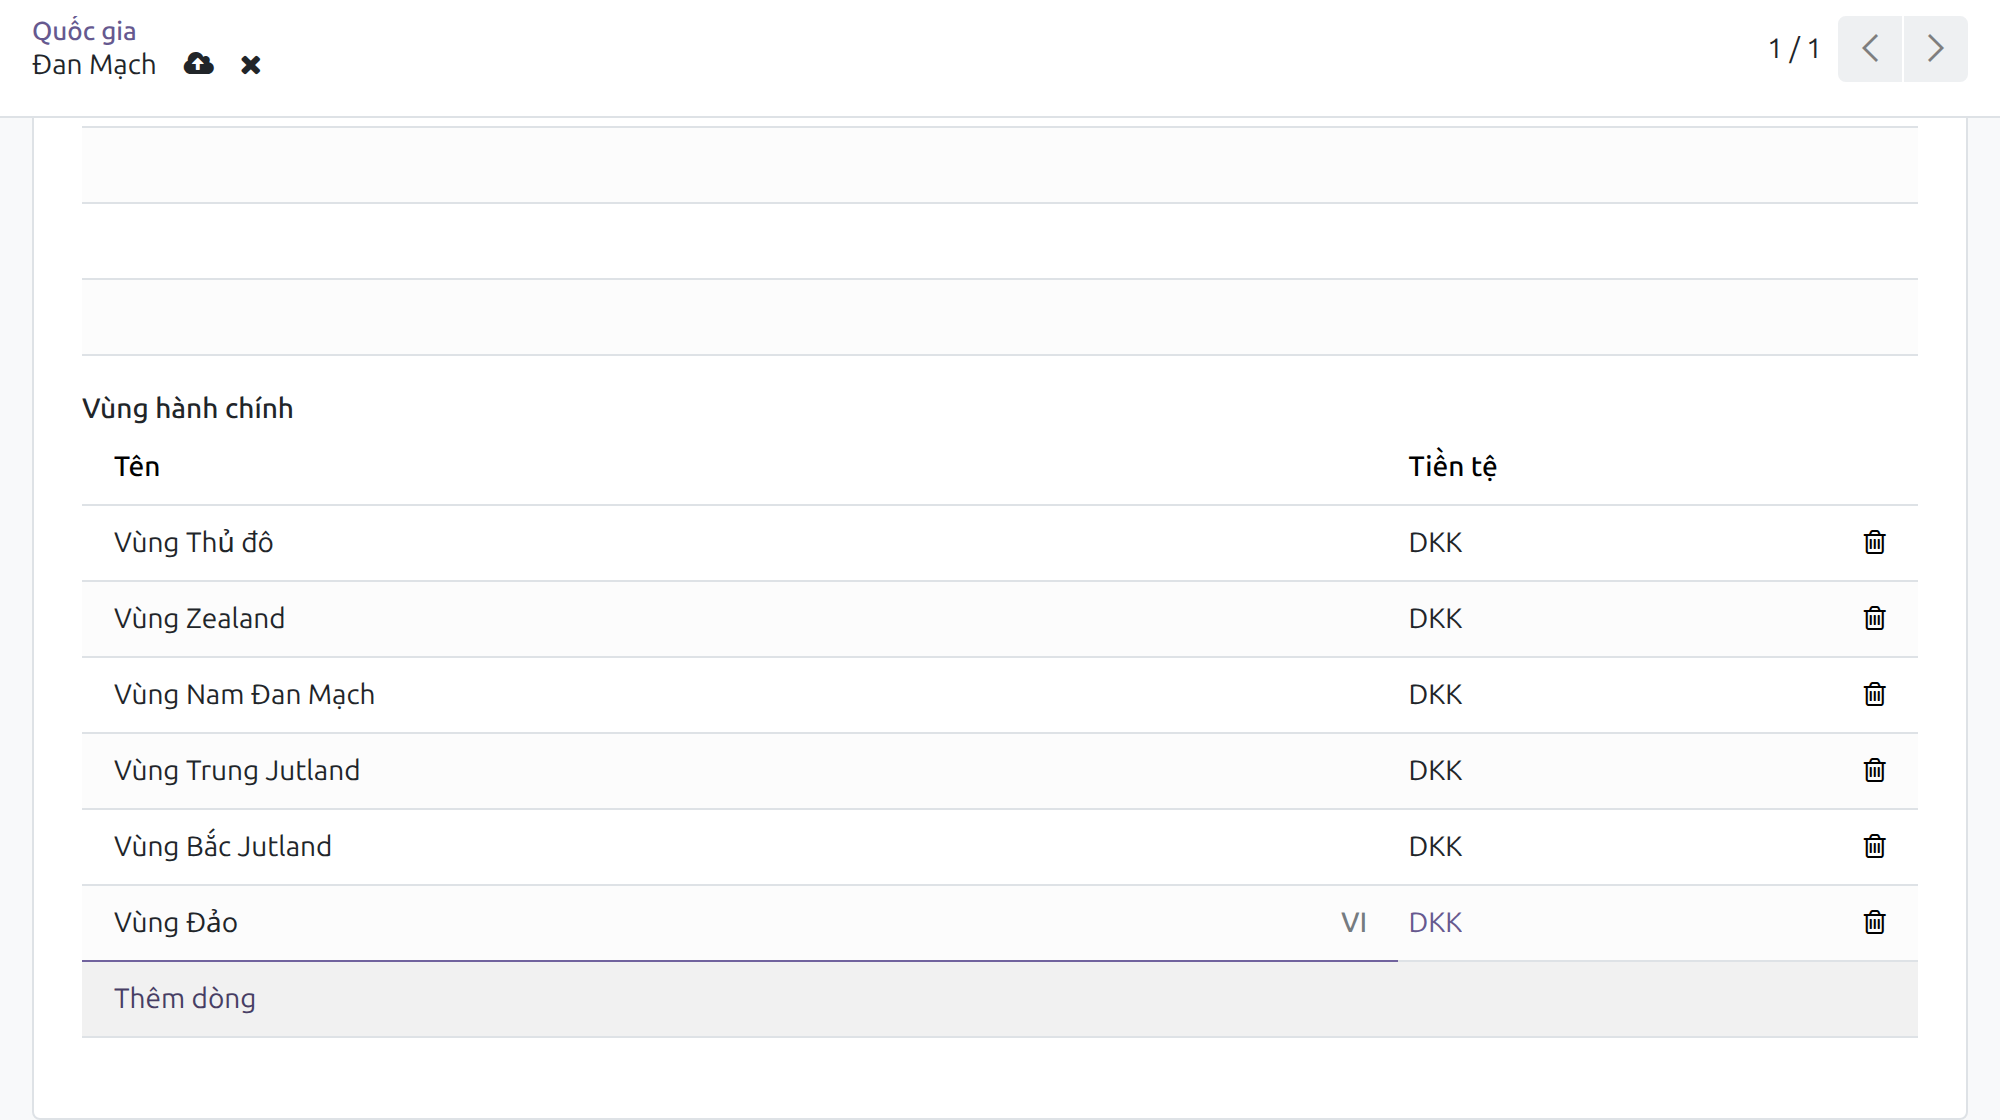The height and width of the screenshot is (1120, 2000).
Task: Open the Quốc gia breadcrumb link
Action: click(84, 31)
